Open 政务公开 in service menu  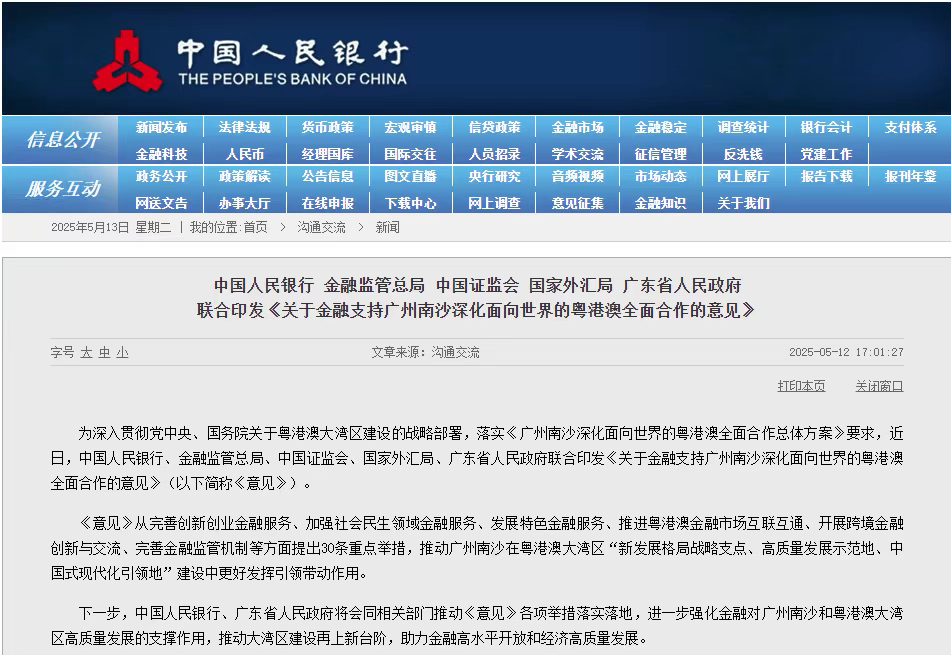pos(161,176)
